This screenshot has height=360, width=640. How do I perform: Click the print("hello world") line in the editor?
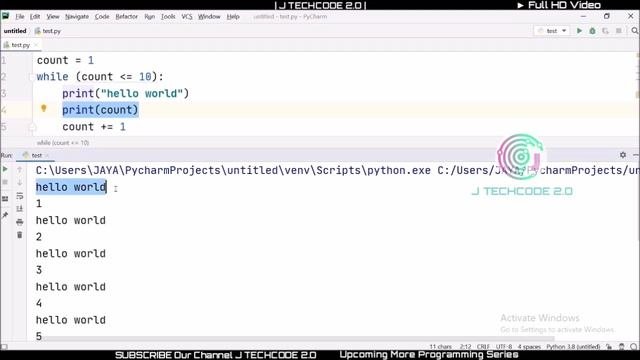coord(126,93)
